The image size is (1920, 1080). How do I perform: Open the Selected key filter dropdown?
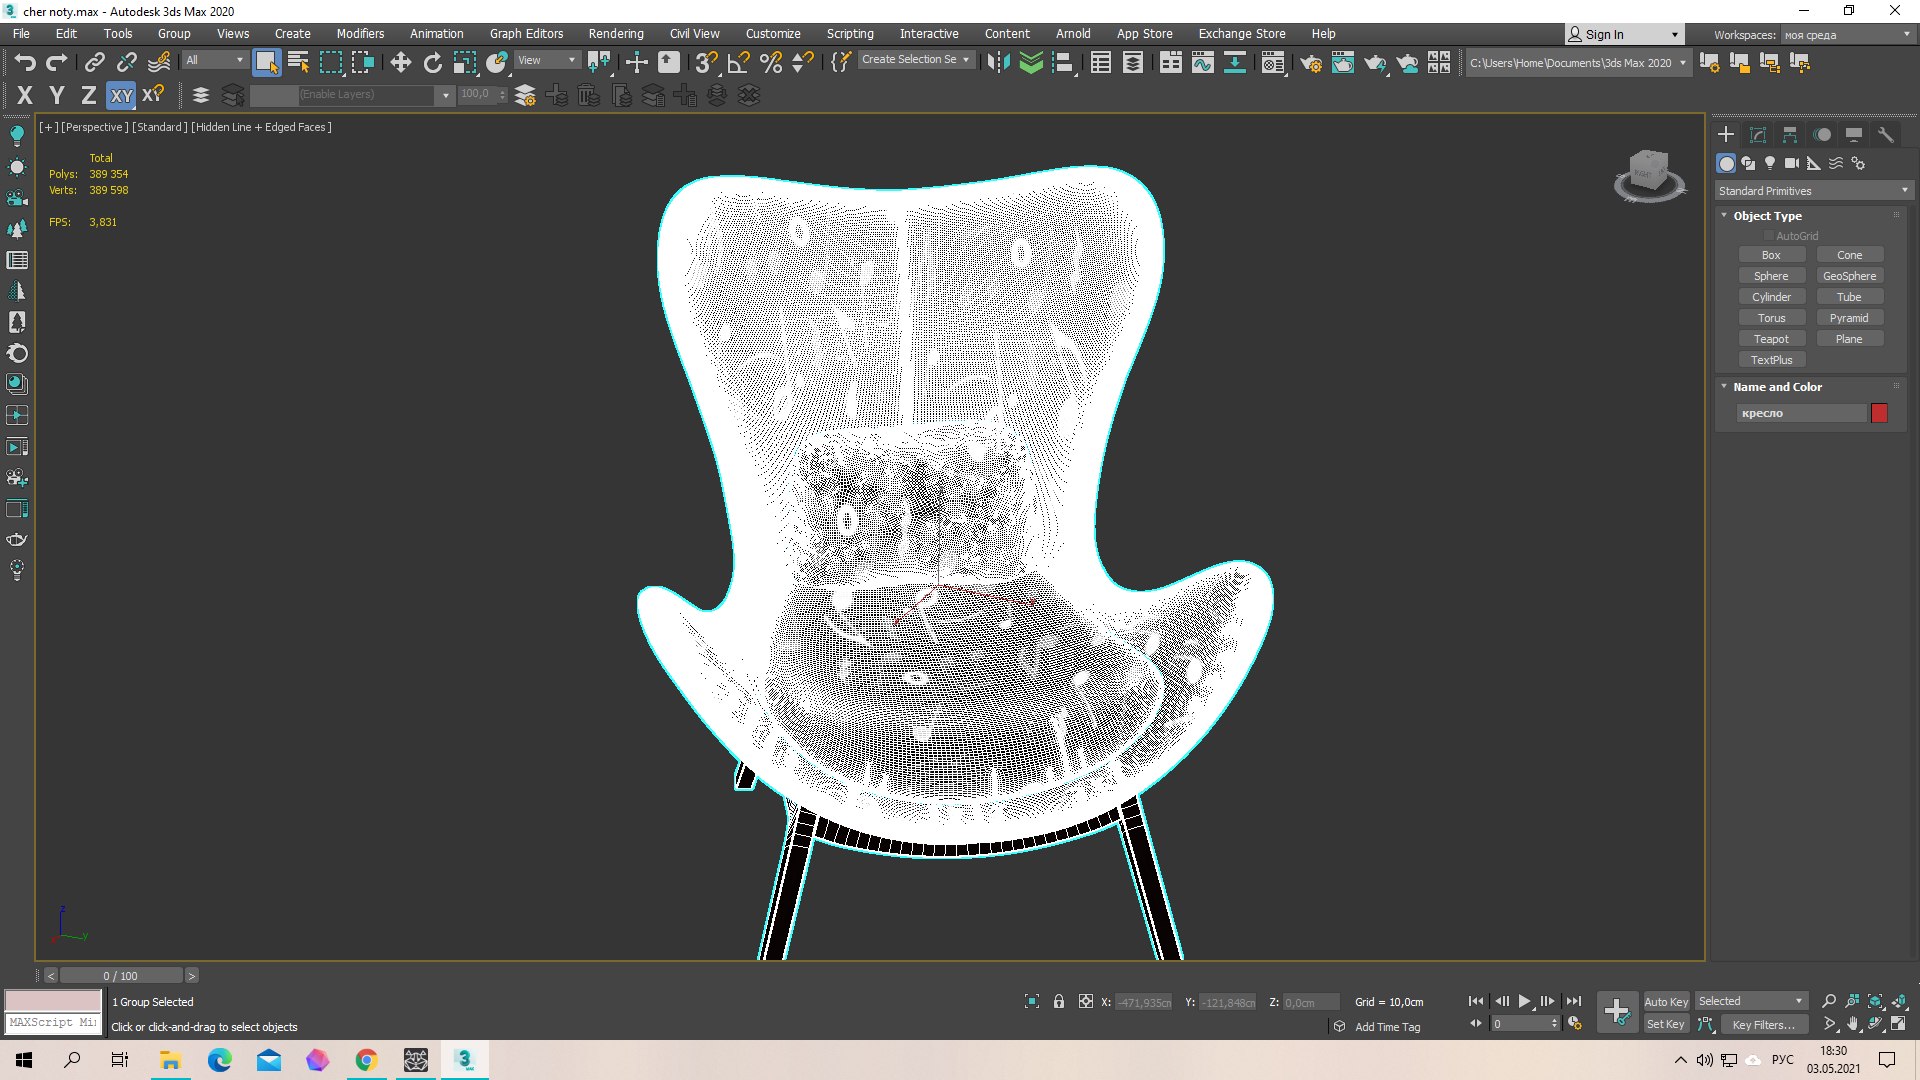(1750, 1001)
